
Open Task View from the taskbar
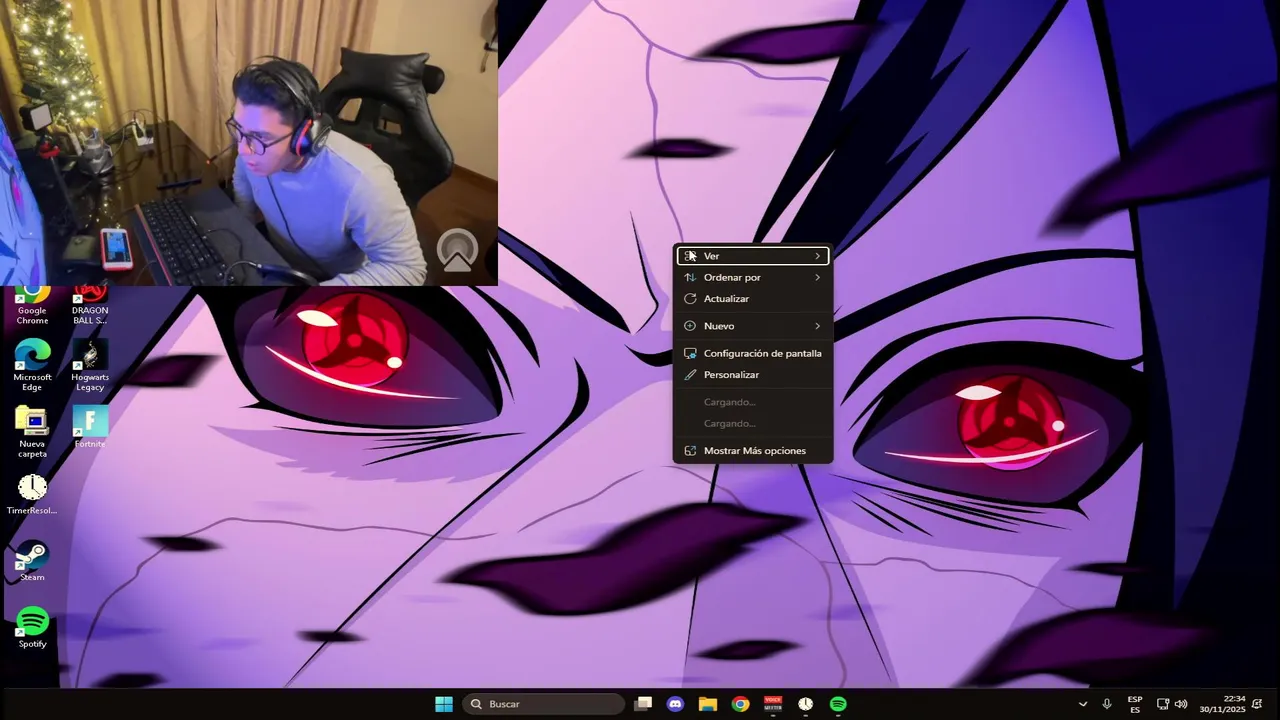[643, 704]
